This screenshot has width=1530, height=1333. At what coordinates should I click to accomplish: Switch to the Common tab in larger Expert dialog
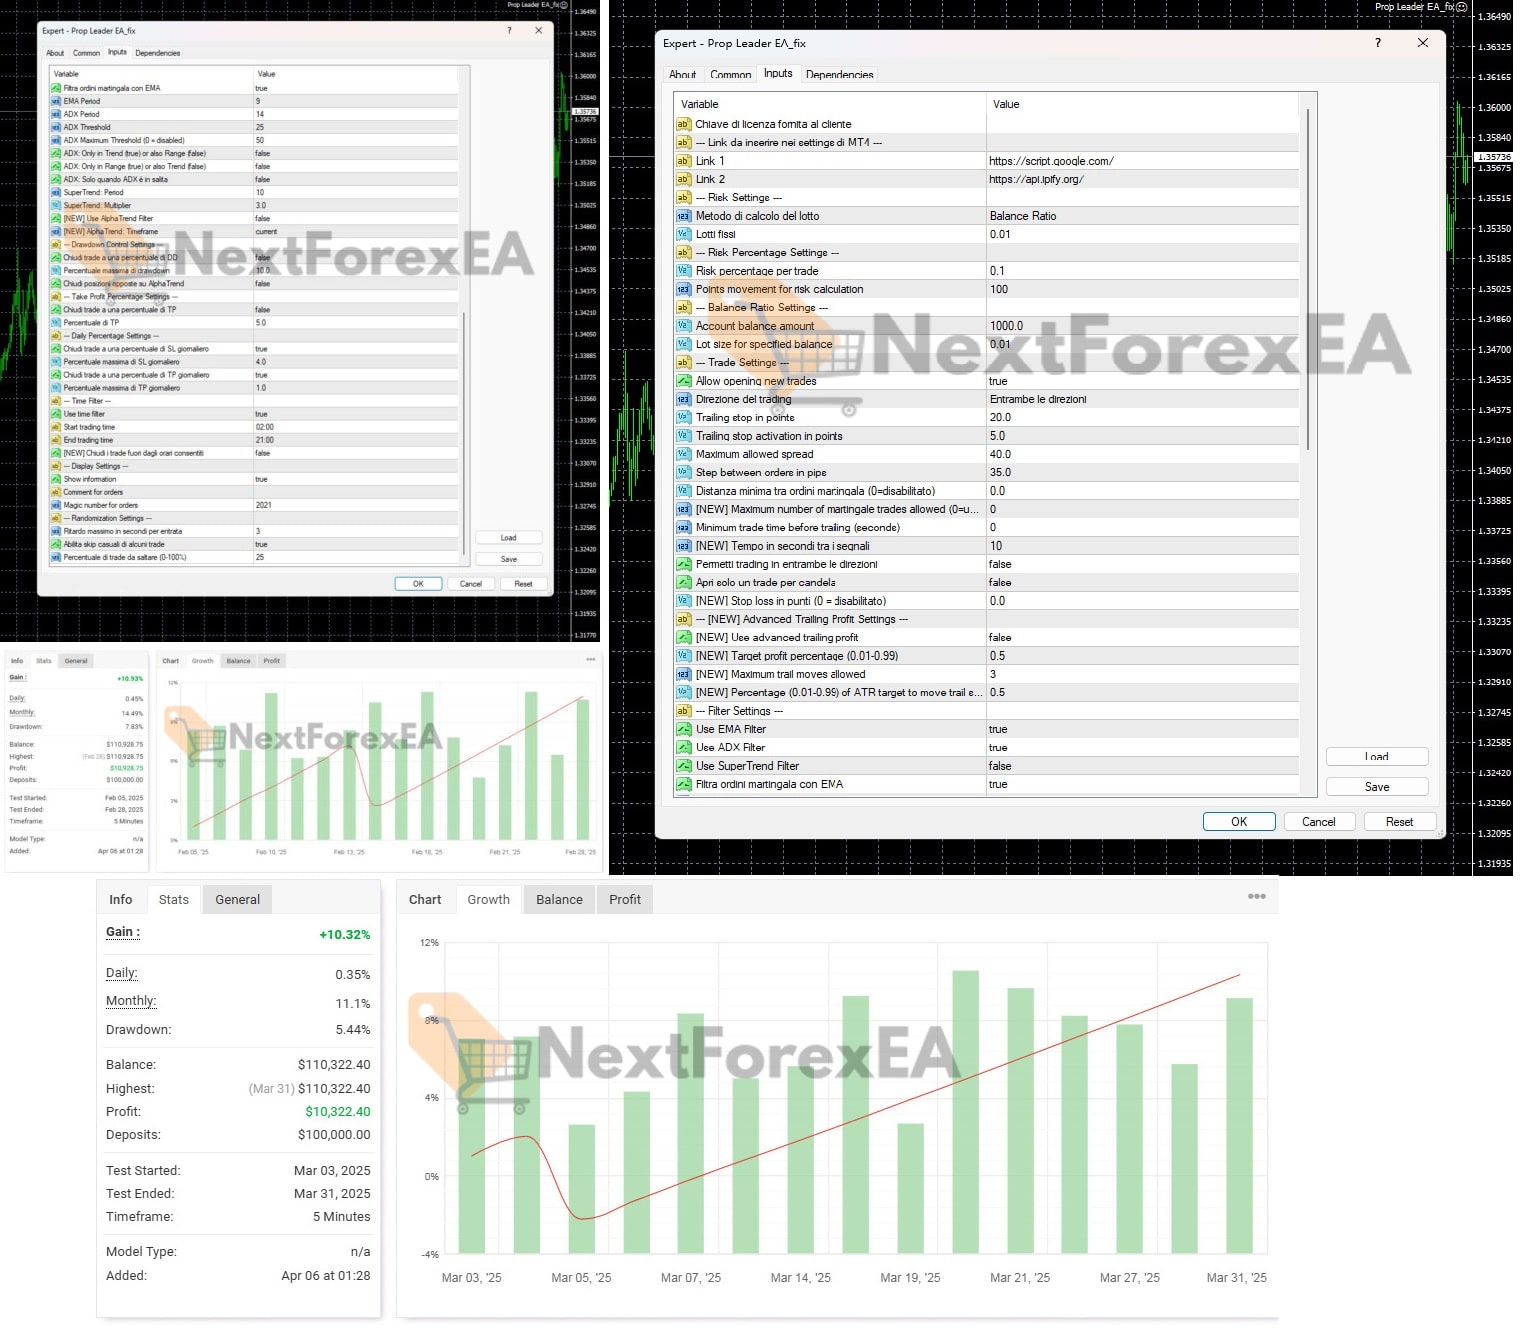(x=730, y=74)
